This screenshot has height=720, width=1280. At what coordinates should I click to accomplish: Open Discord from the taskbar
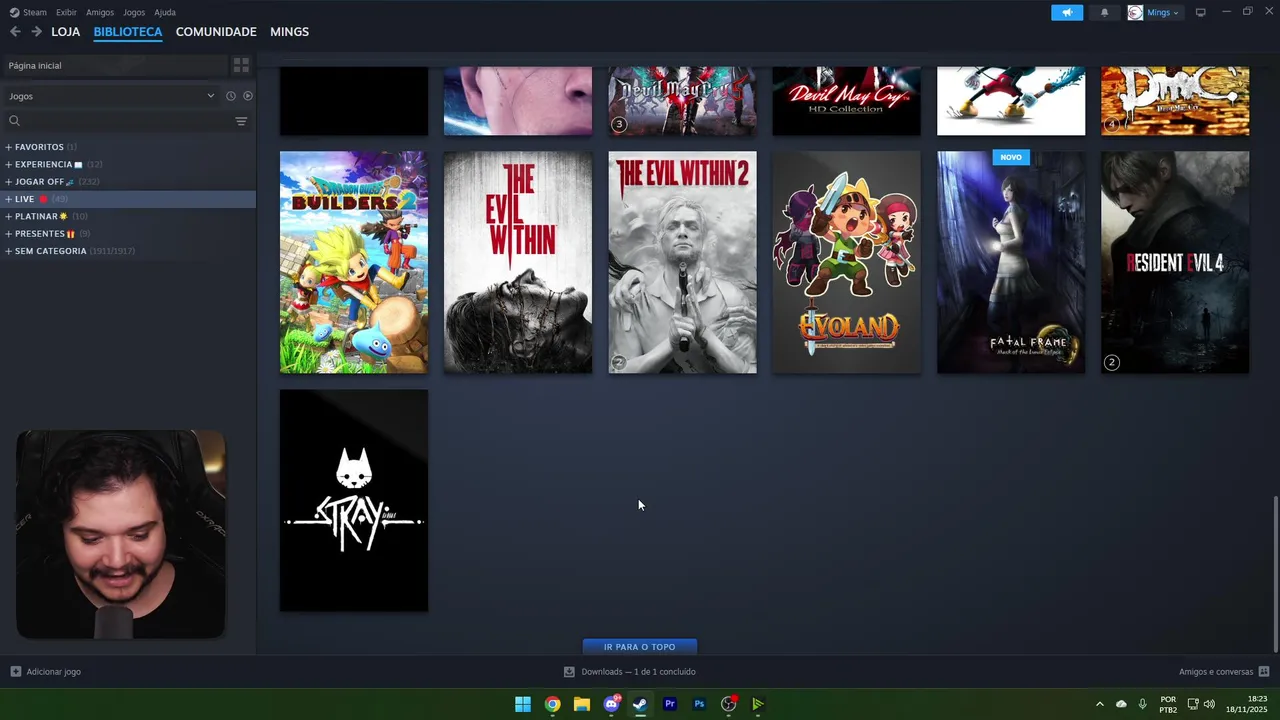[x=611, y=704]
